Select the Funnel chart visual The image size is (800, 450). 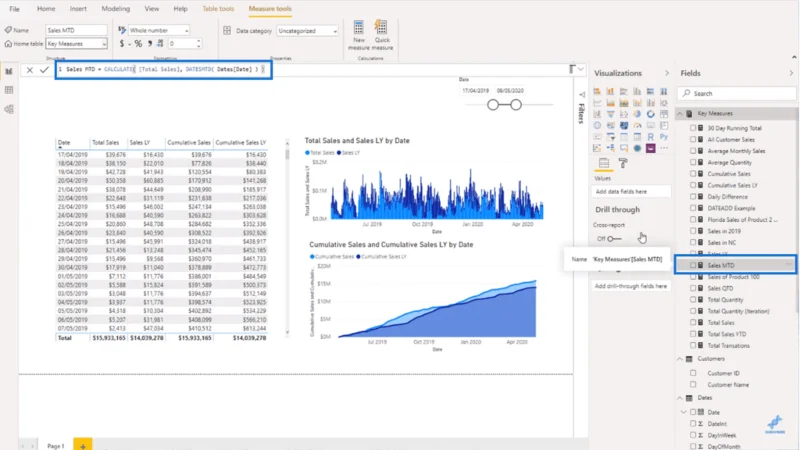610,114
